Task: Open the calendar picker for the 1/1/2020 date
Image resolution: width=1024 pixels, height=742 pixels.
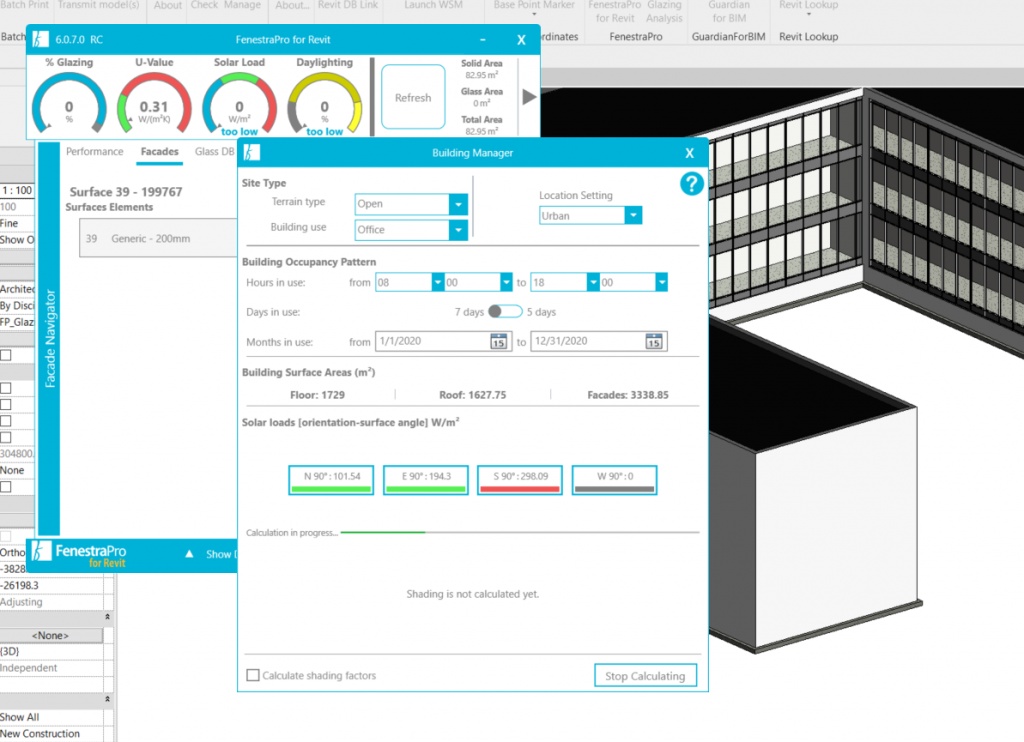Action: pos(498,341)
